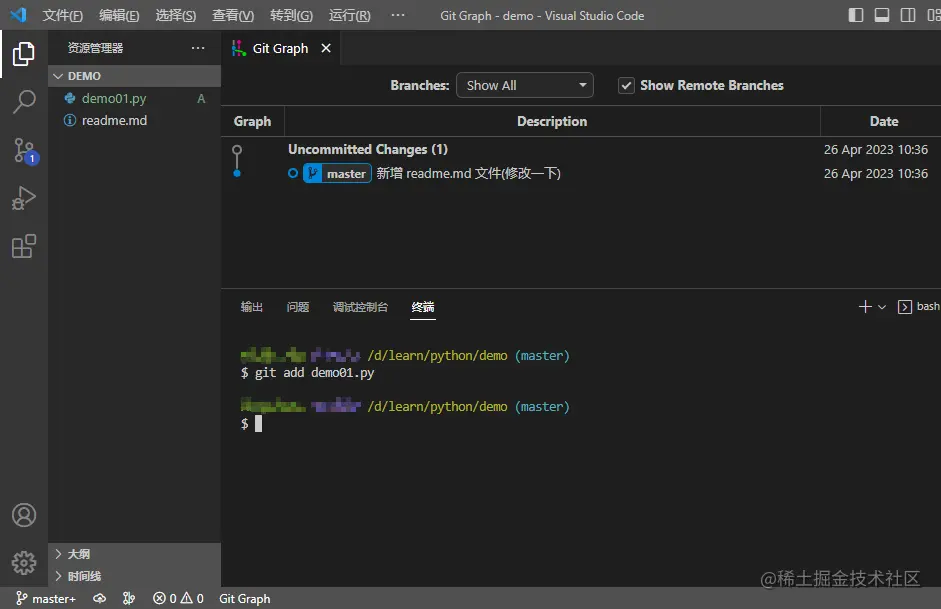Screen dimensions: 941x609
Task: Open the 运行(R) menu
Action: 349,16
